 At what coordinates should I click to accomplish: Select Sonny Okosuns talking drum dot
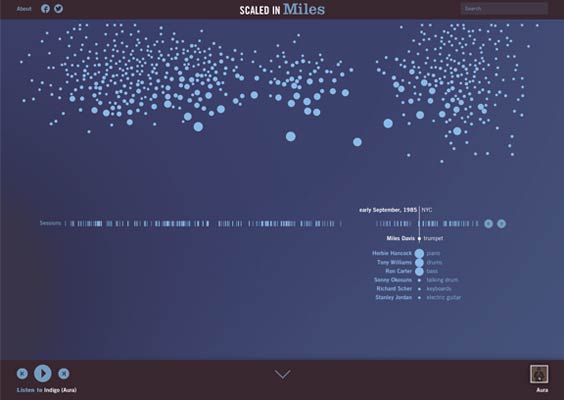[419, 280]
